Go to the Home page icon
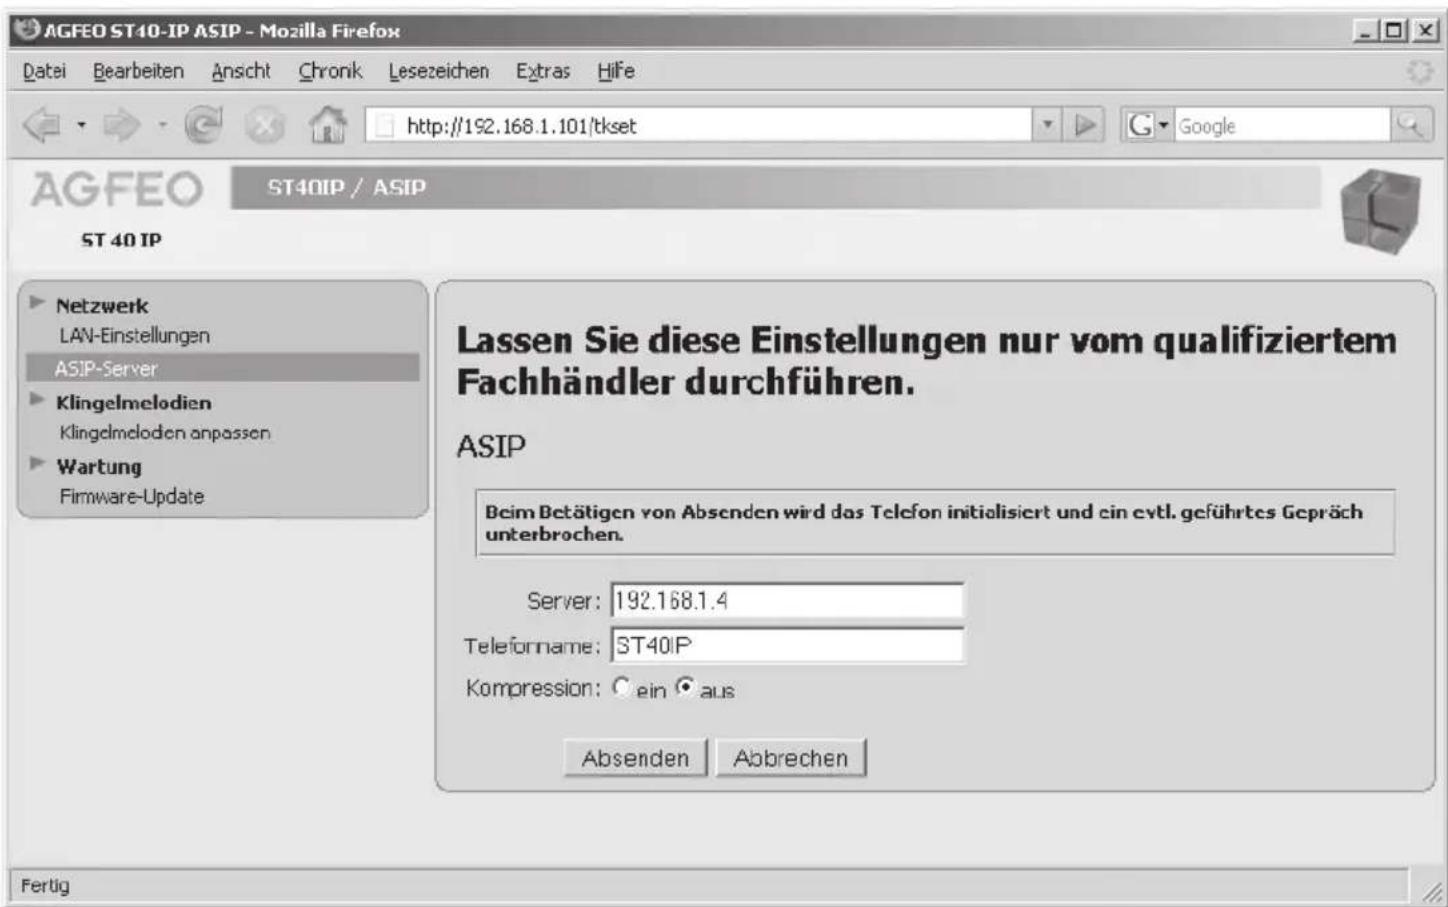Image resolution: width=1448 pixels, height=907 pixels. 327,125
